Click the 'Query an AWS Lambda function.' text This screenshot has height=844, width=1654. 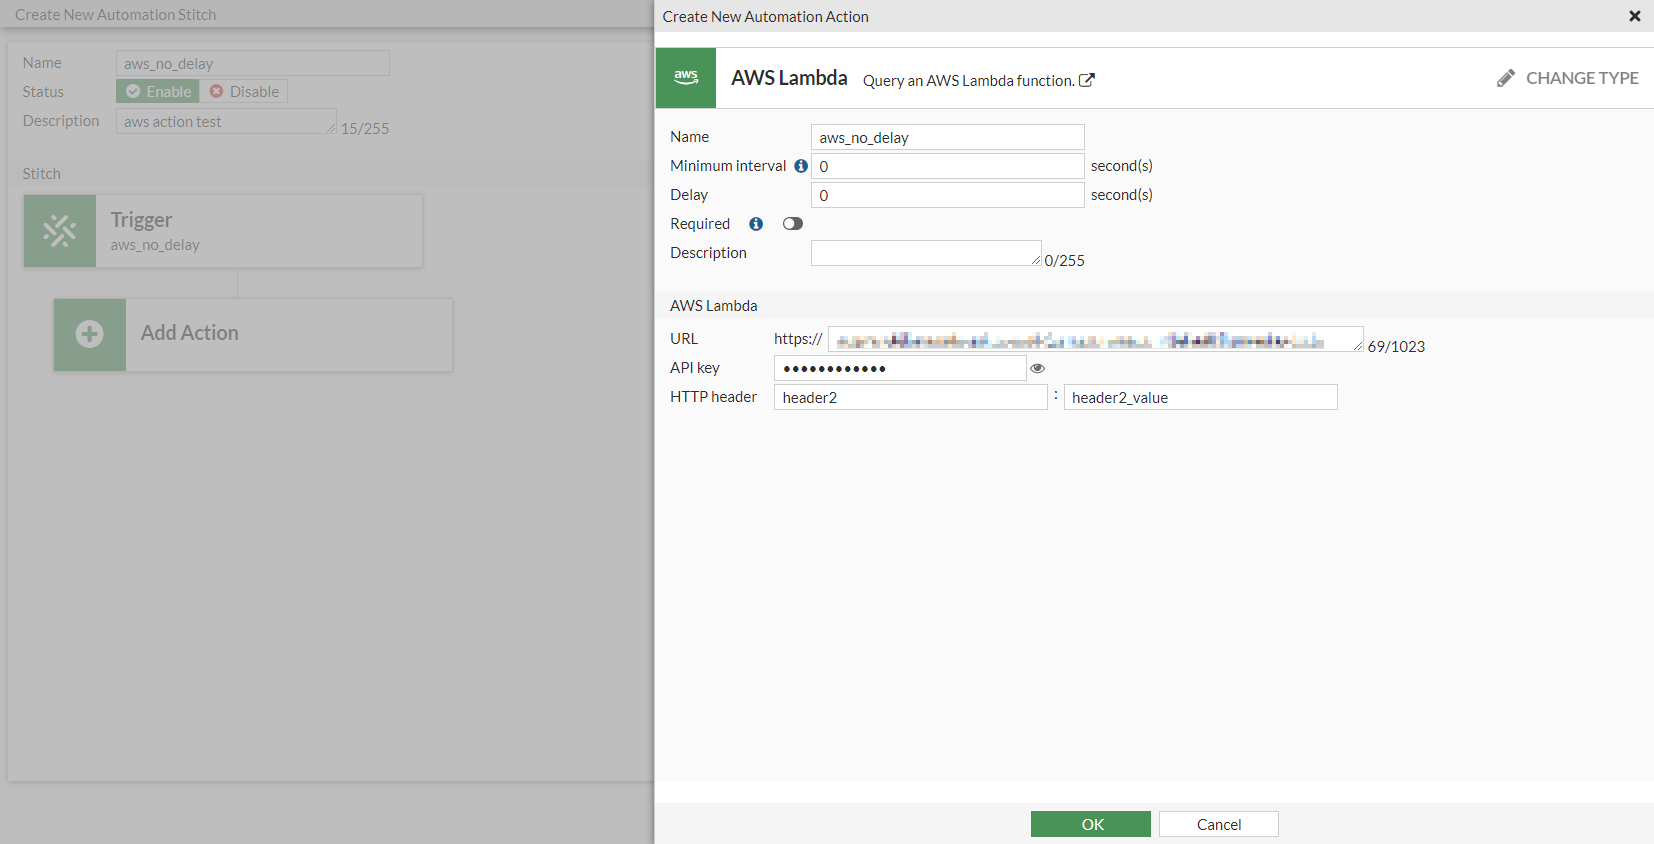969,81
